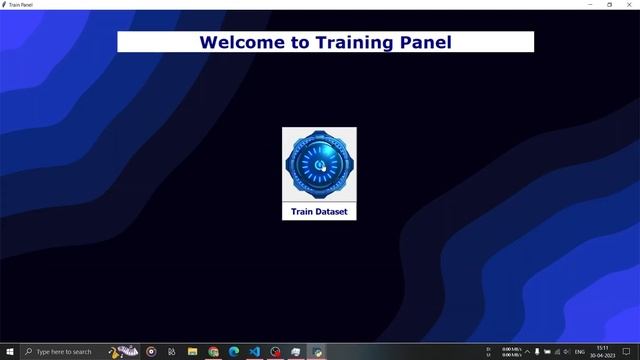Open Microsoft Edge from the taskbar

[234, 351]
